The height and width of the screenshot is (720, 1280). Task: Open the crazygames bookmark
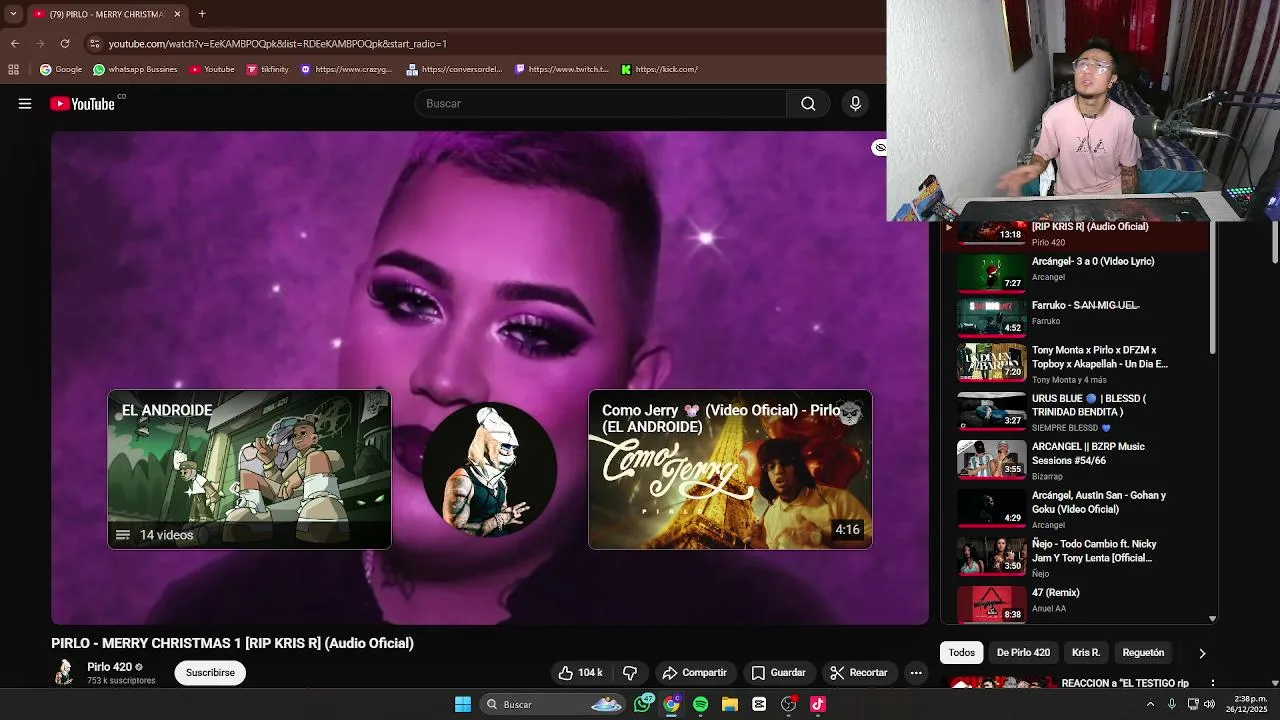(x=346, y=69)
